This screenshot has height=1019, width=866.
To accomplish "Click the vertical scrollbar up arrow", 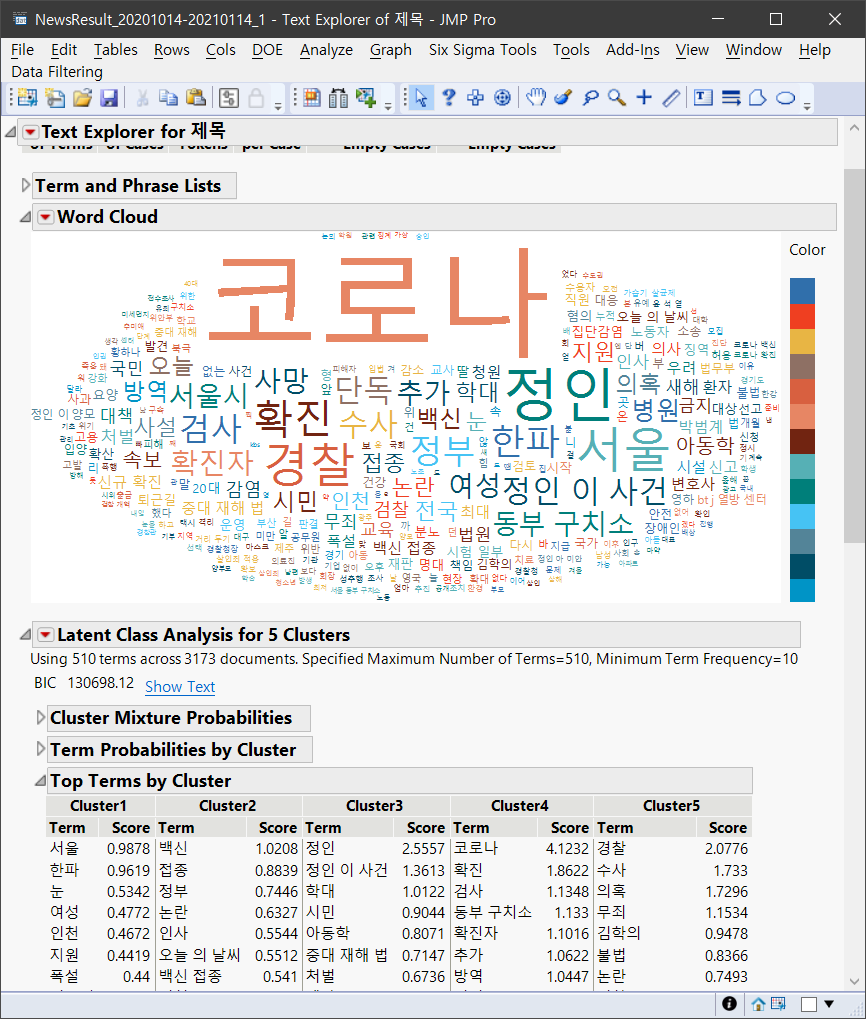I will click(854, 128).
